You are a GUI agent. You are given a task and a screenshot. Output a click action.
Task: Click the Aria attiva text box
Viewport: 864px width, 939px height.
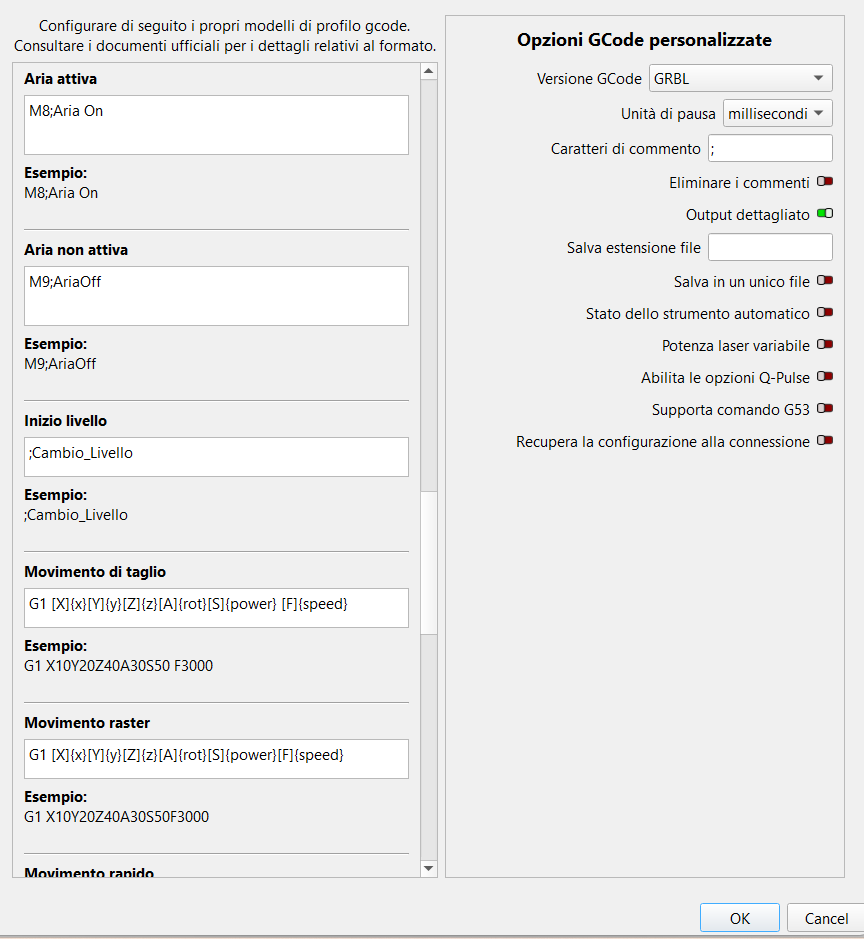click(215, 125)
